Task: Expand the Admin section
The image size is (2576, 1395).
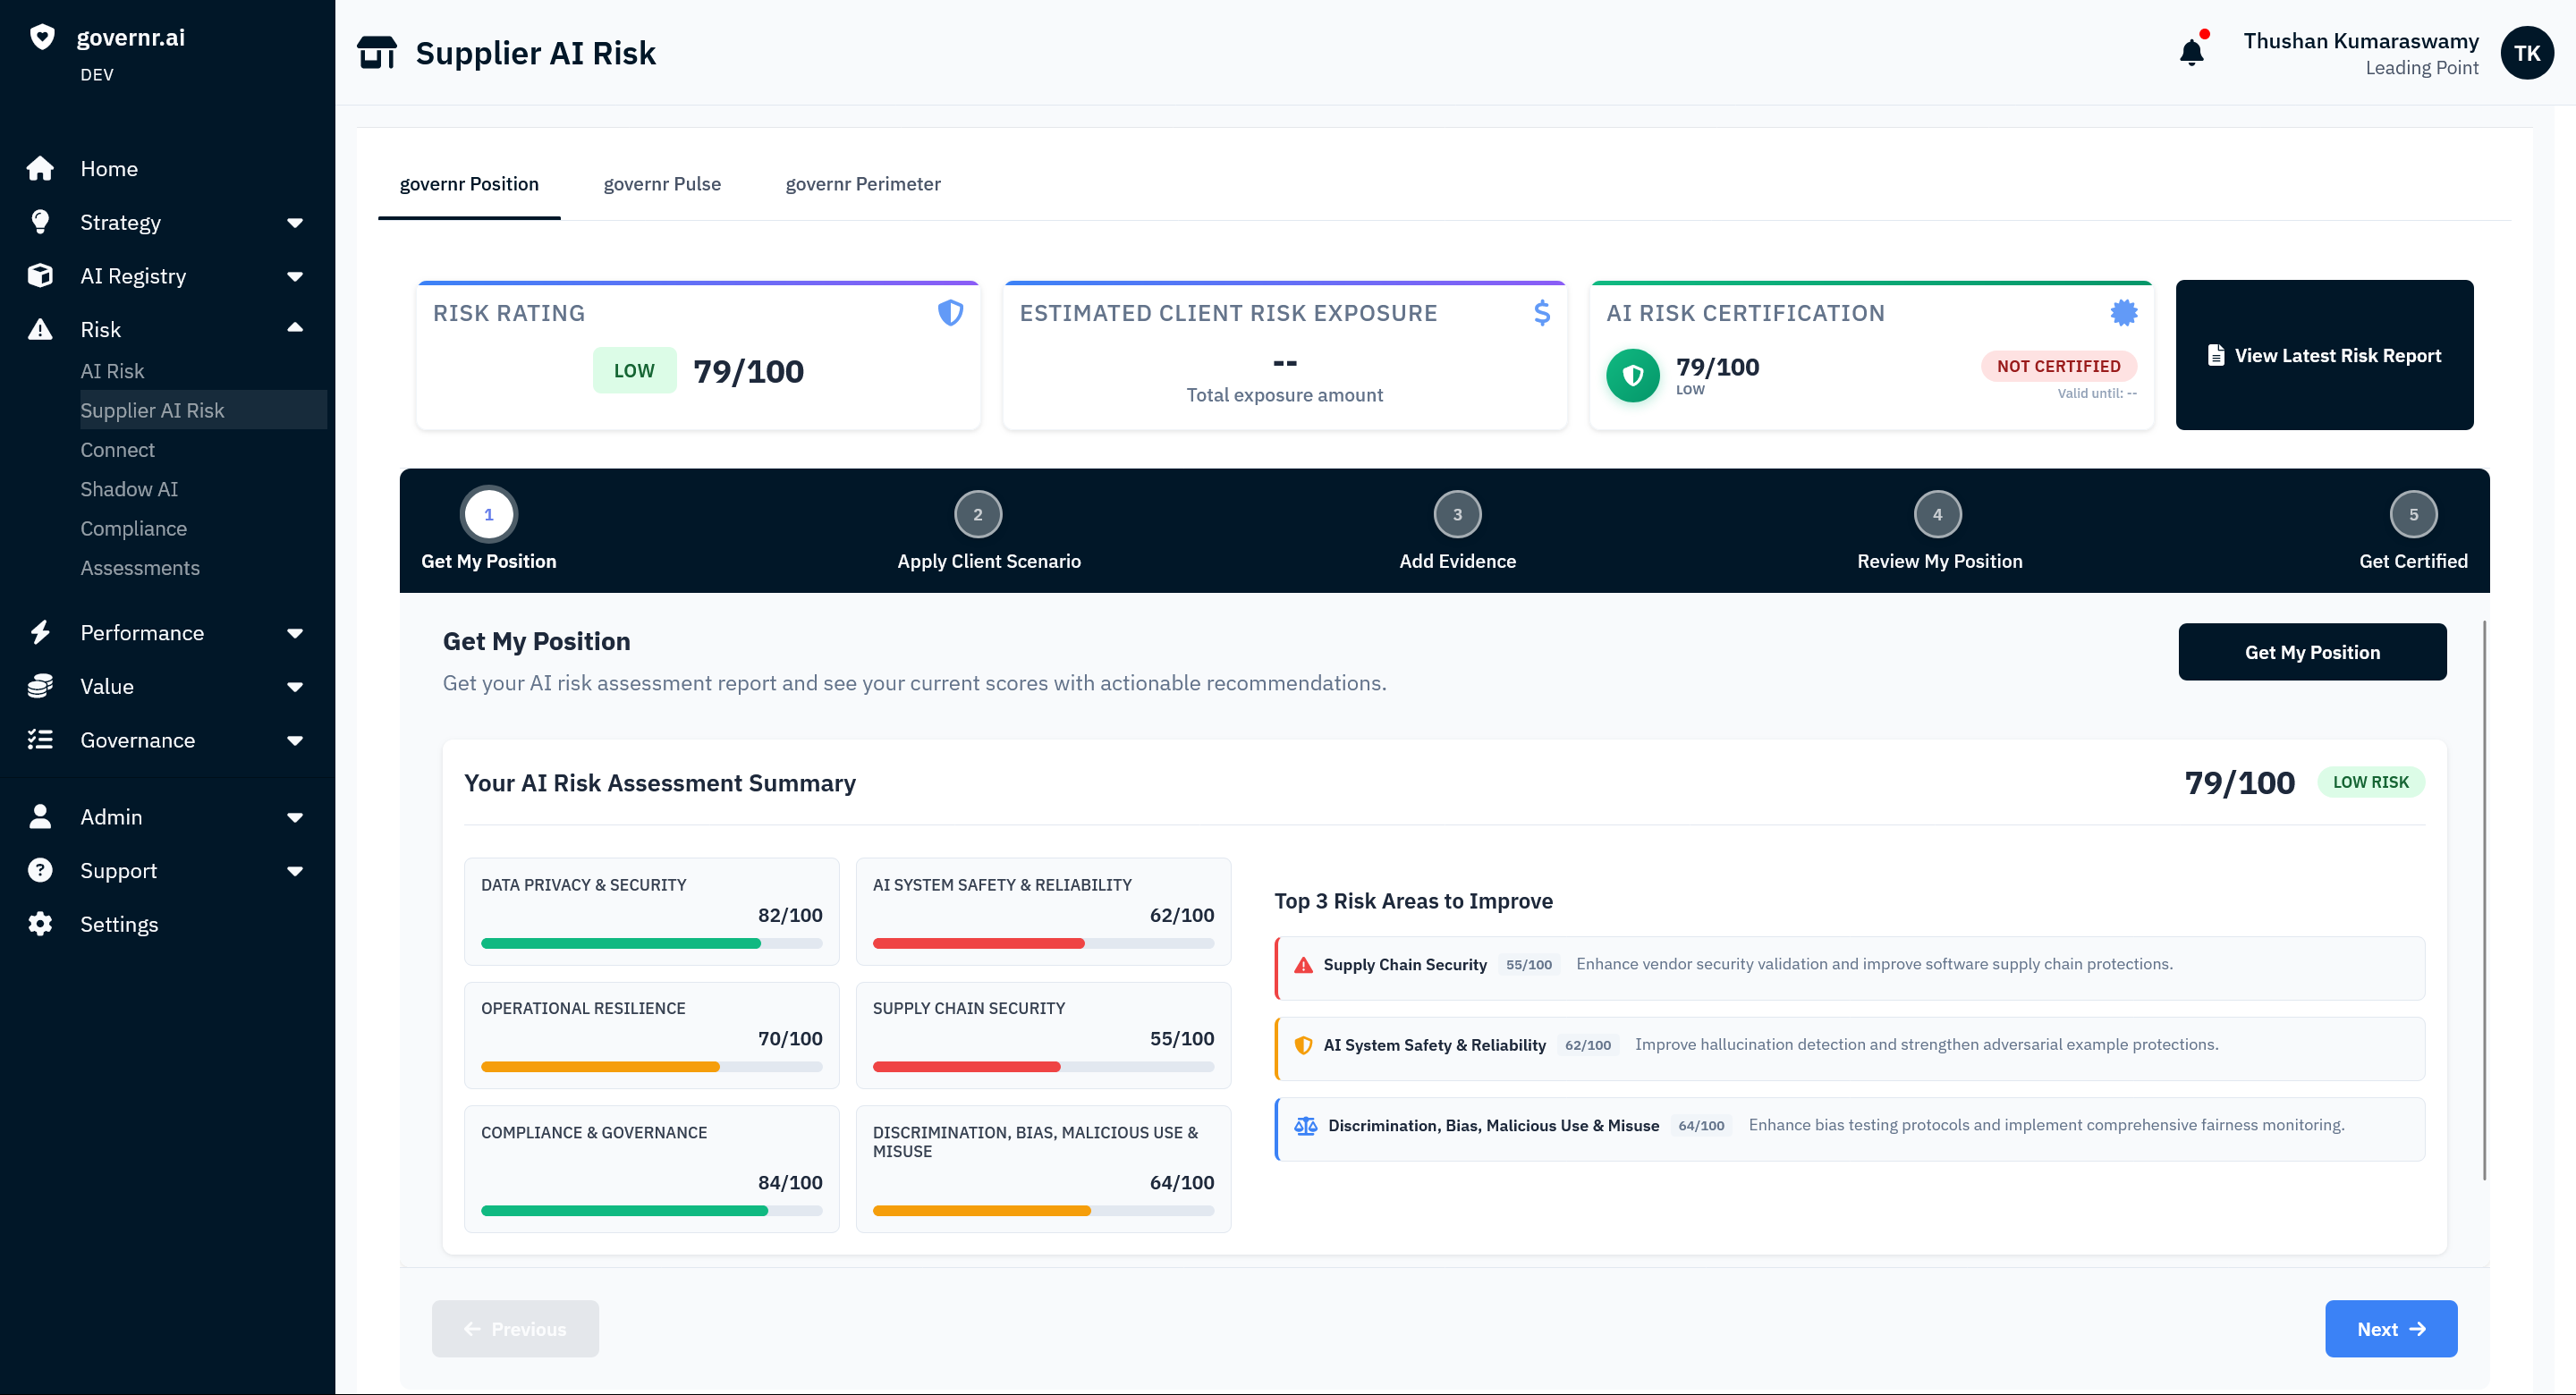Action: coord(295,817)
